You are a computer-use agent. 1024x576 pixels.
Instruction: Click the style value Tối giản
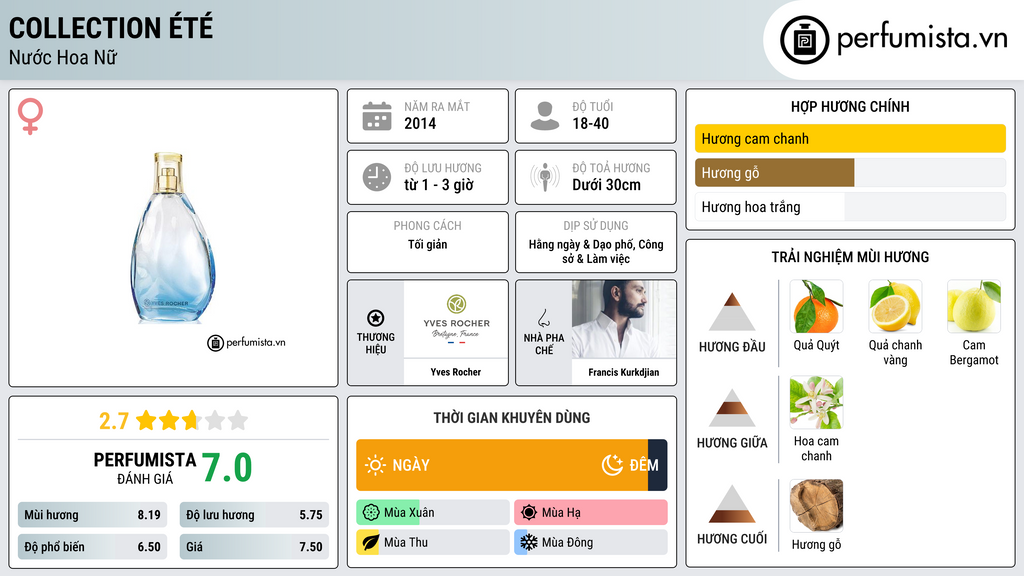click(428, 244)
